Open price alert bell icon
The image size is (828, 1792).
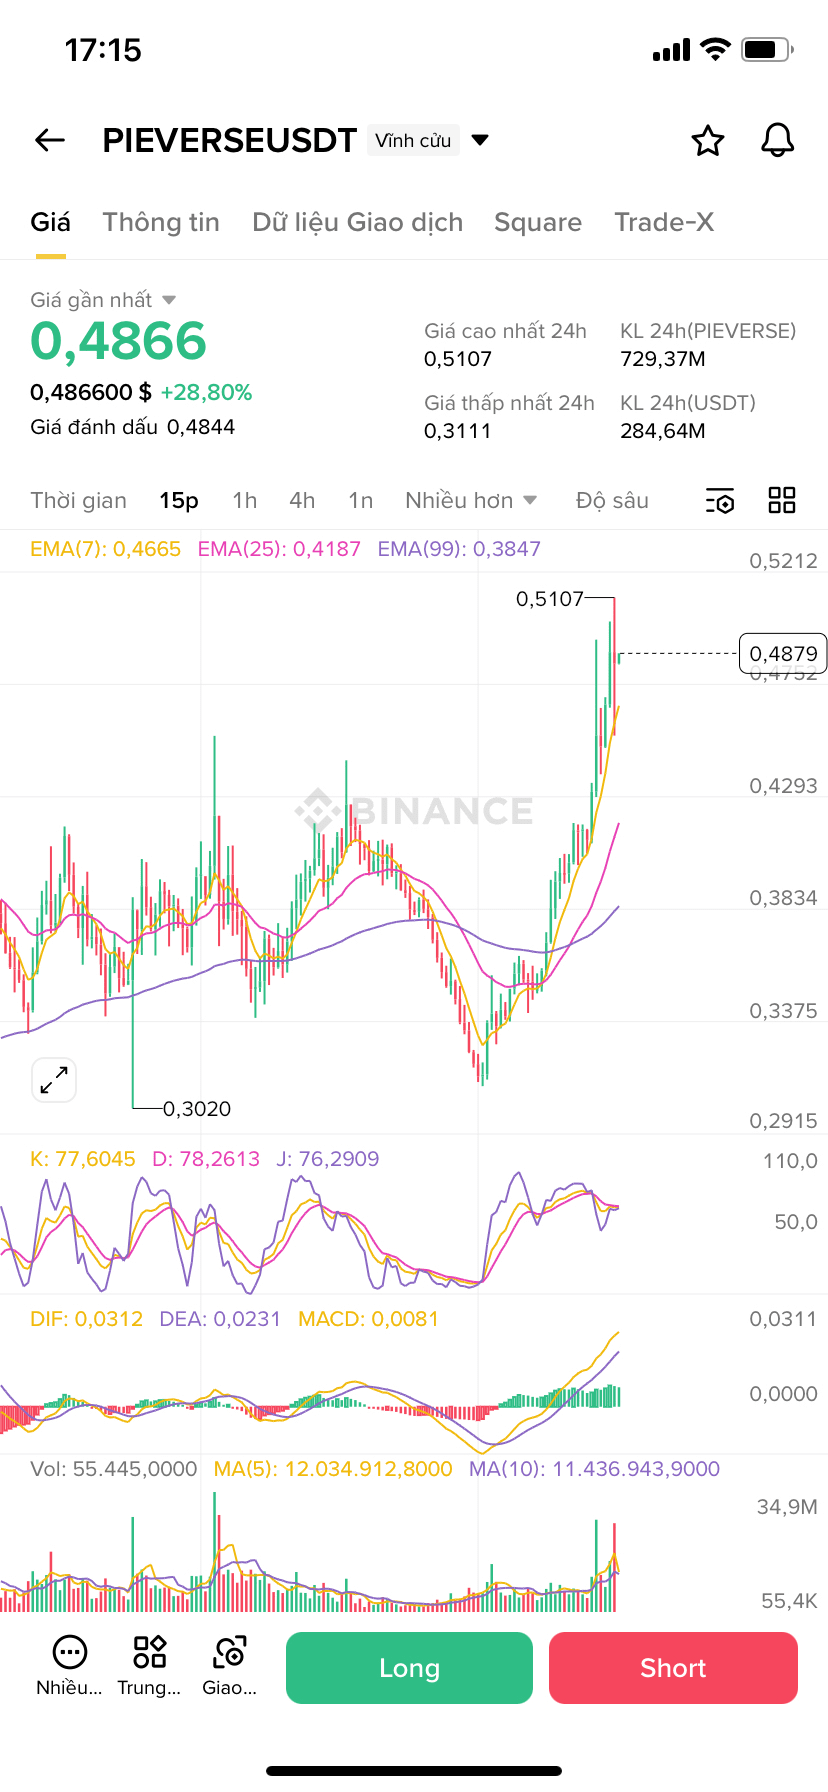[x=778, y=140]
